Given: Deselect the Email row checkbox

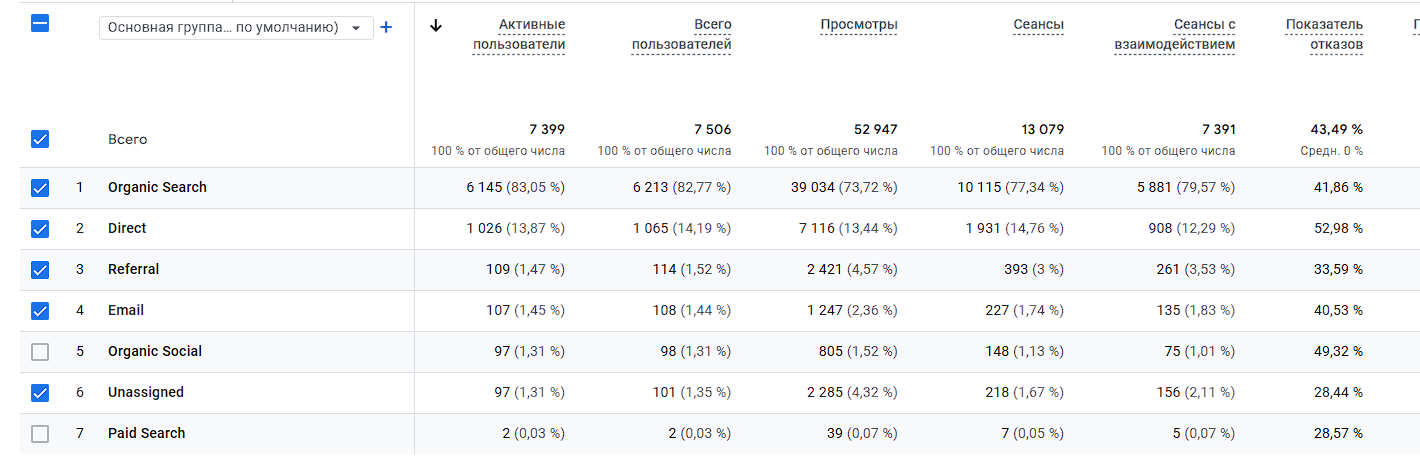Looking at the screenshot, I should coord(40,311).
